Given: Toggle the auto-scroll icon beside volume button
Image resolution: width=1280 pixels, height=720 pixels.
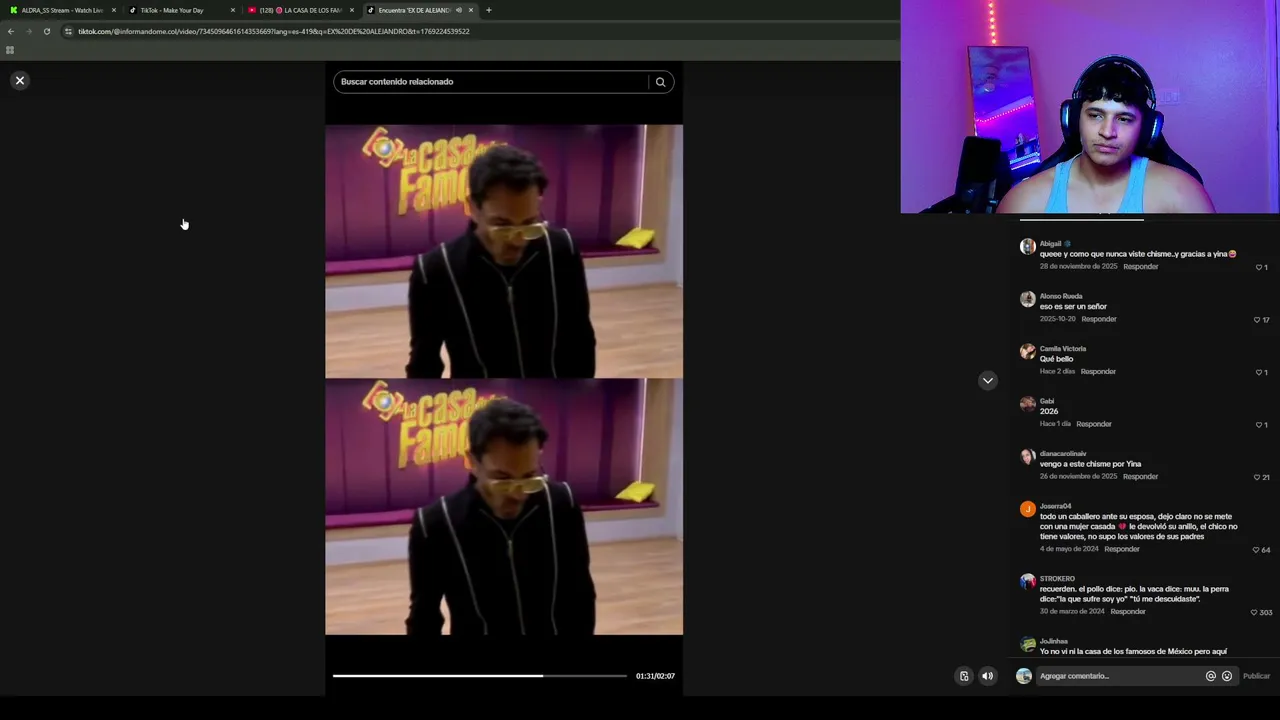Looking at the screenshot, I should 964,676.
